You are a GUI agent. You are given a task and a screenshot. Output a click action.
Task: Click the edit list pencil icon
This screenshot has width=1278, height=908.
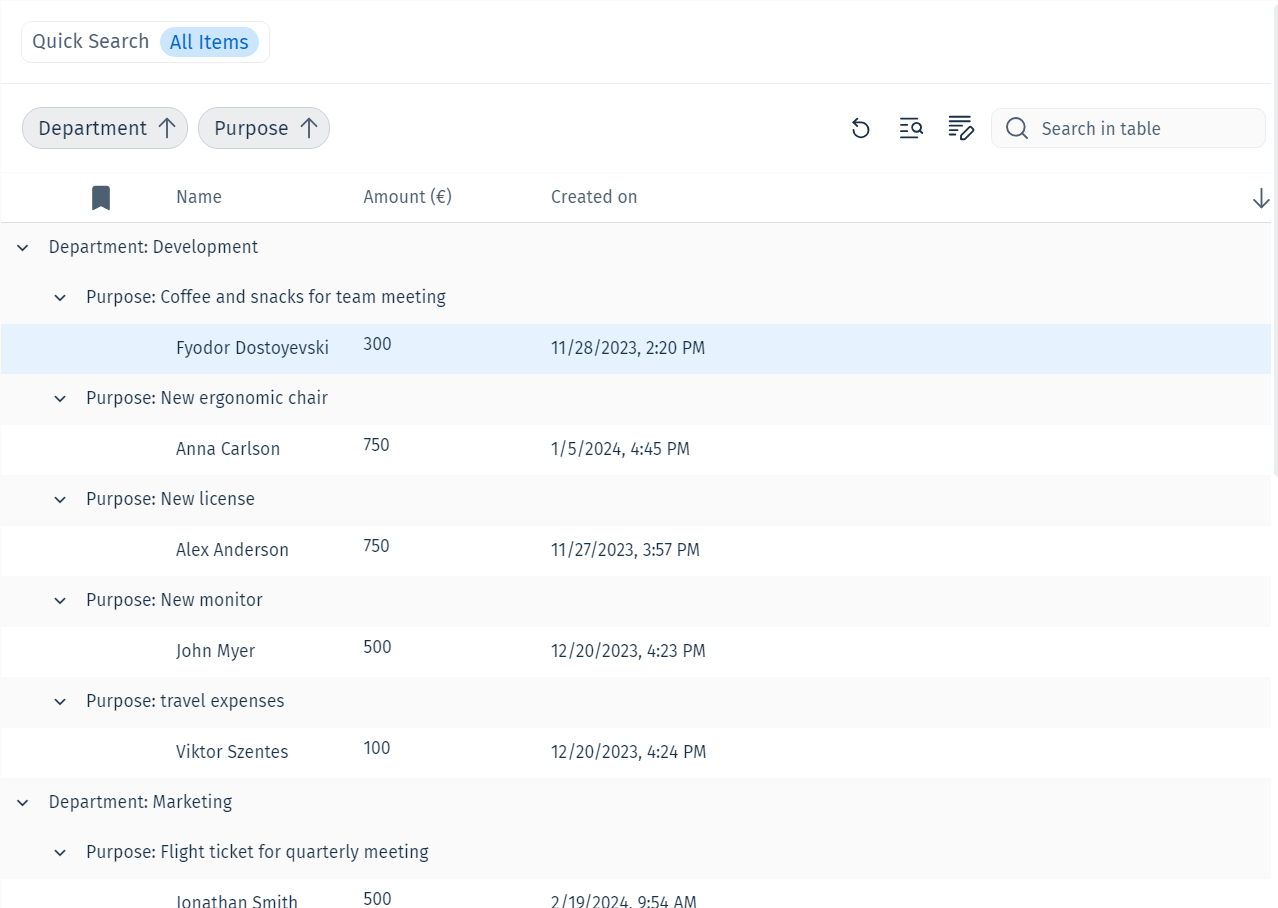pyautogui.click(x=961, y=128)
